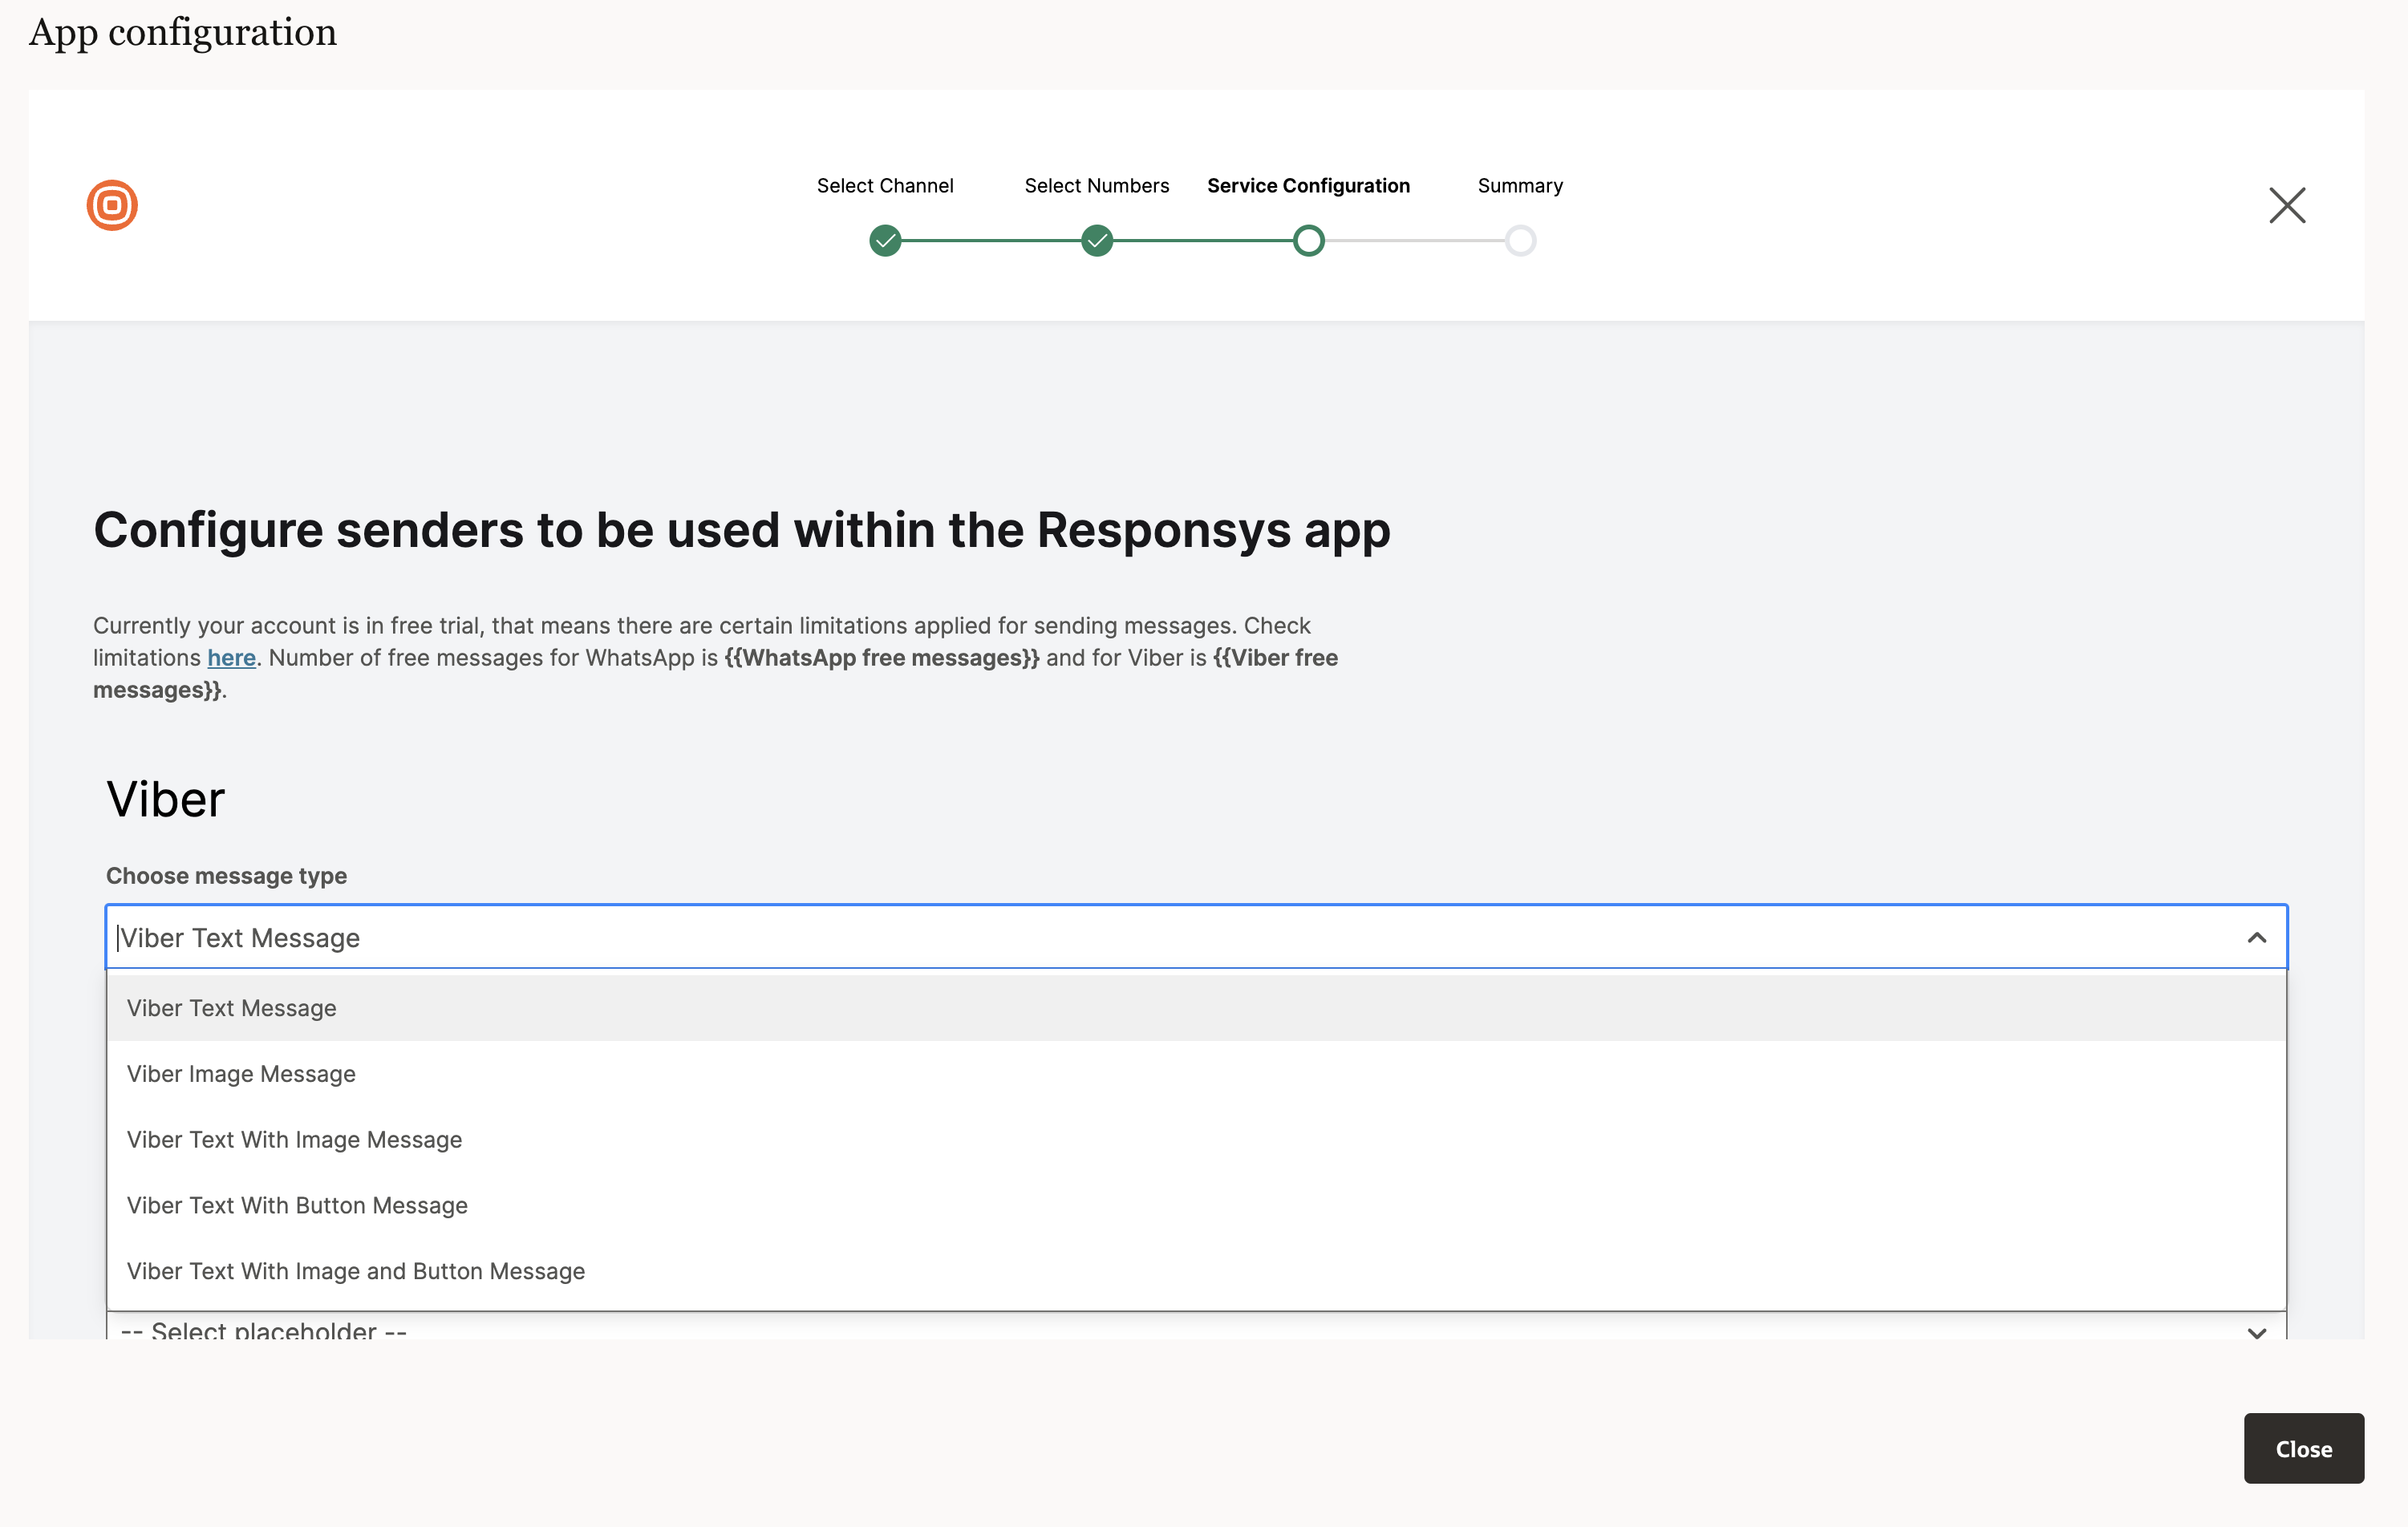This screenshot has height=1527, width=2408.
Task: Click the Select Numbers completed step checkmark
Action: (1097, 241)
